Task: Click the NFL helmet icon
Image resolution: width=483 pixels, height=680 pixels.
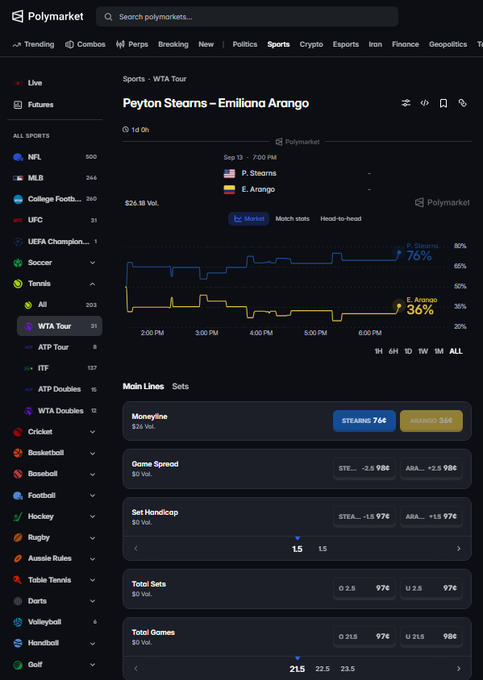Action: click(18, 157)
